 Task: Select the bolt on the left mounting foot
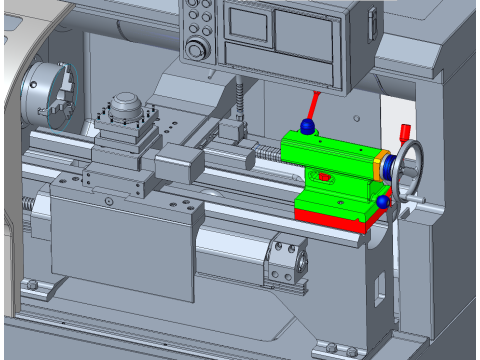click(32, 285)
